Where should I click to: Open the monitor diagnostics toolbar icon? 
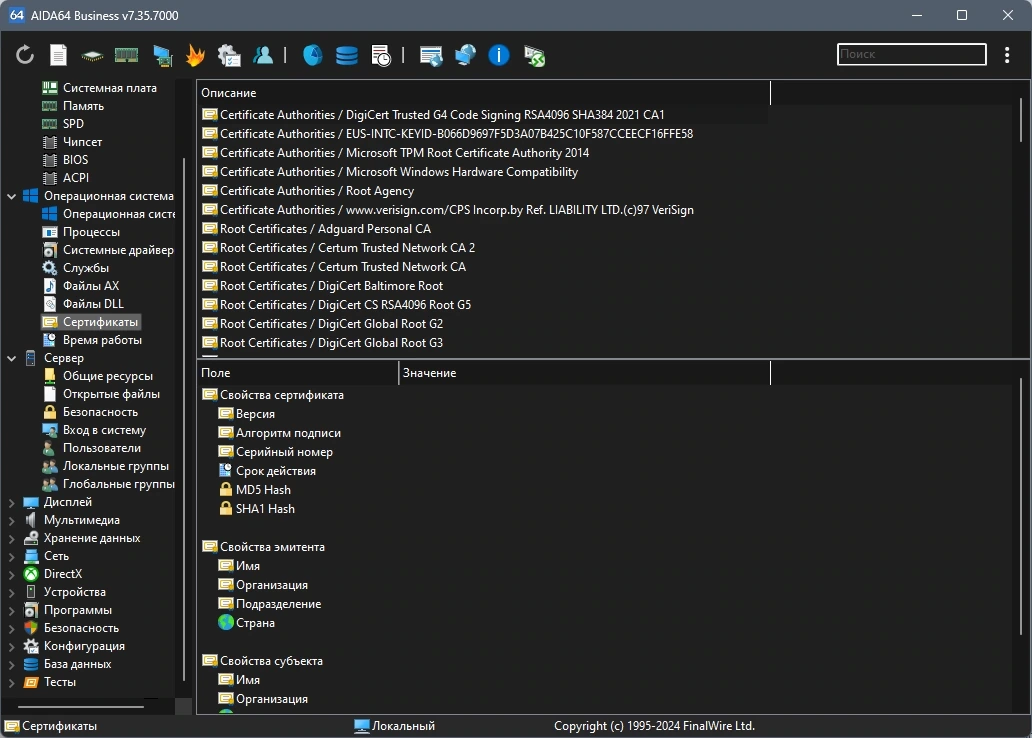pos(162,56)
